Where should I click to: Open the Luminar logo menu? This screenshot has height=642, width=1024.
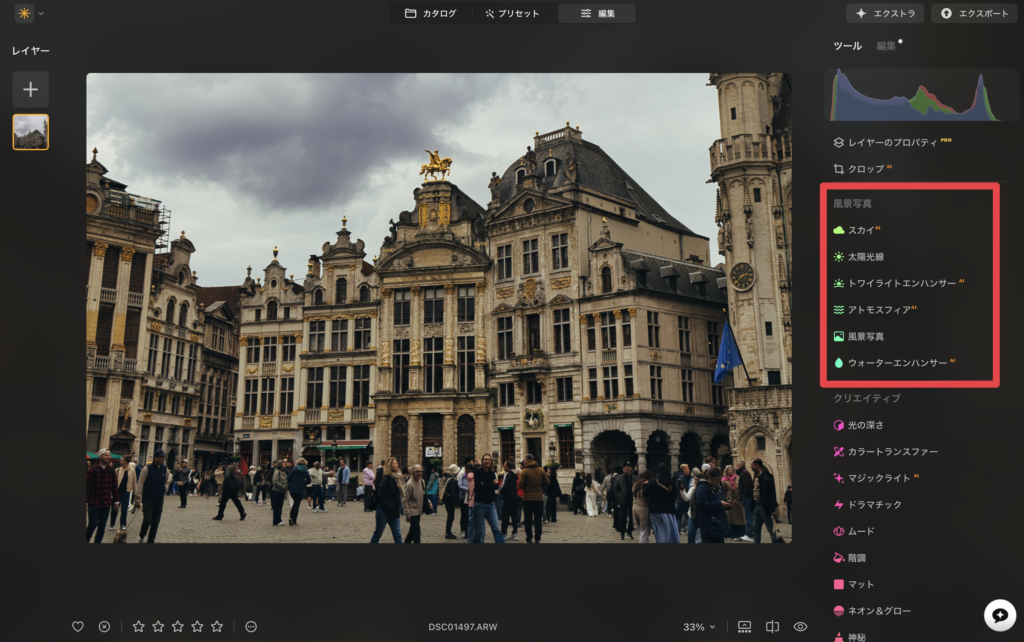coord(24,13)
